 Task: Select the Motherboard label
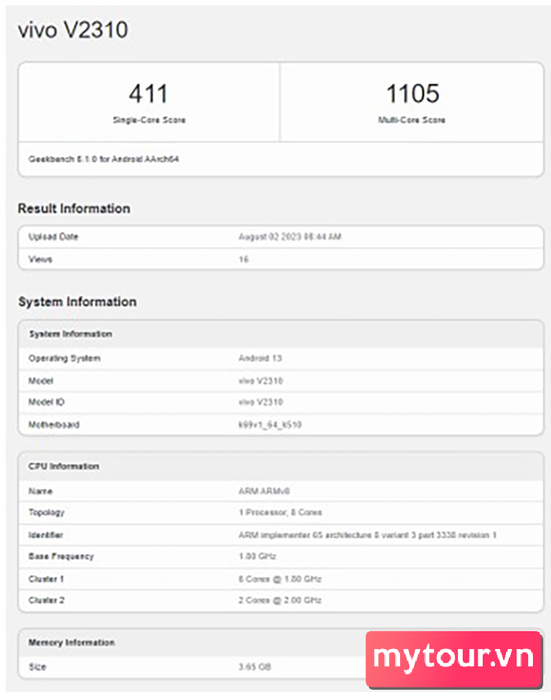[x=54, y=425]
